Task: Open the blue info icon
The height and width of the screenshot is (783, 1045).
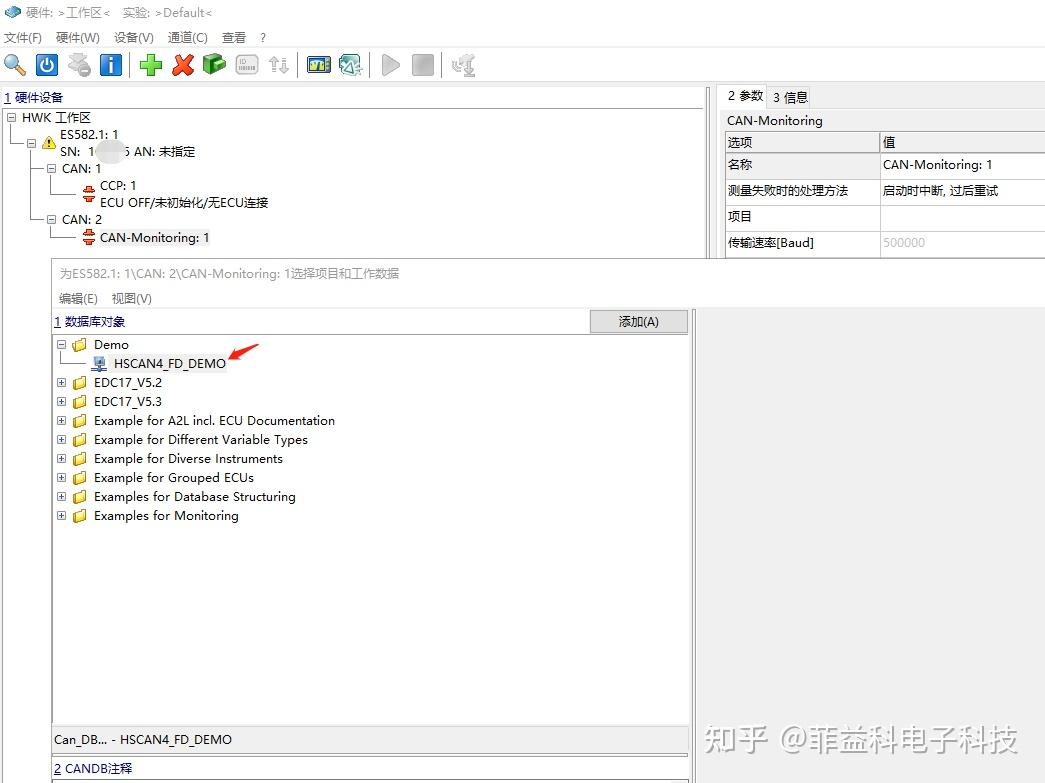Action: tap(111, 64)
